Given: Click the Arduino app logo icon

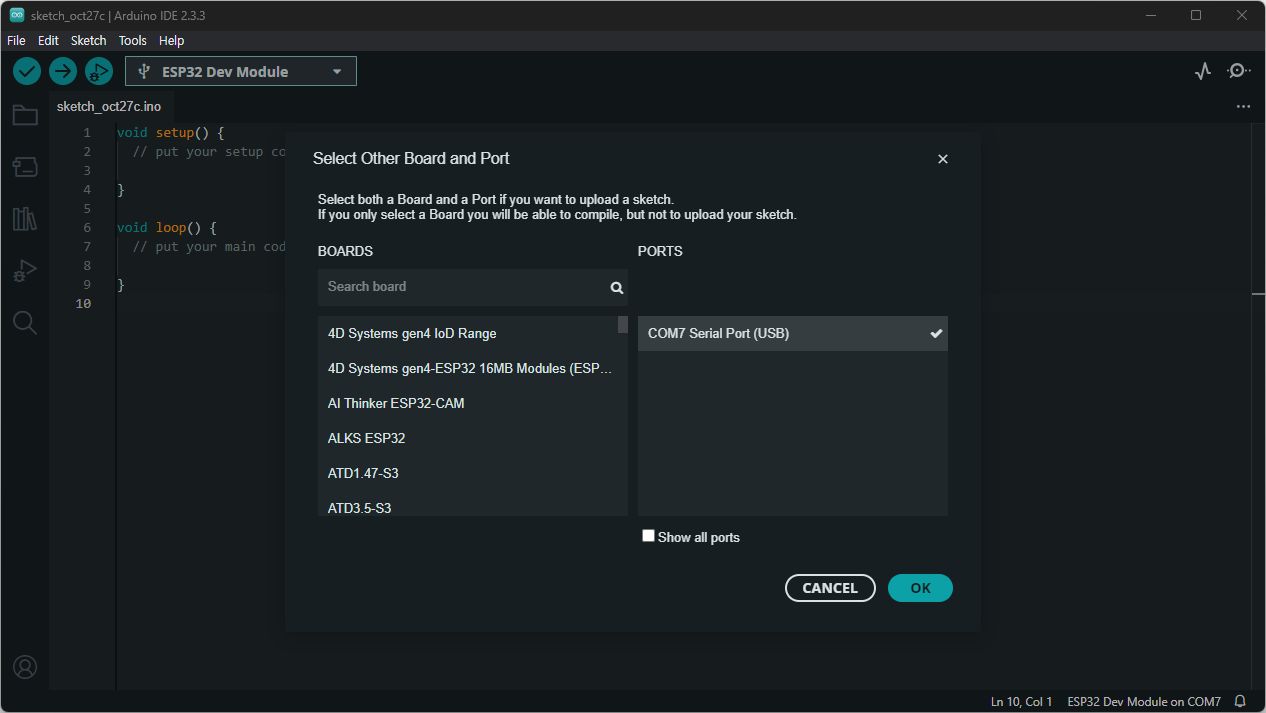Looking at the screenshot, I should coord(17,15).
